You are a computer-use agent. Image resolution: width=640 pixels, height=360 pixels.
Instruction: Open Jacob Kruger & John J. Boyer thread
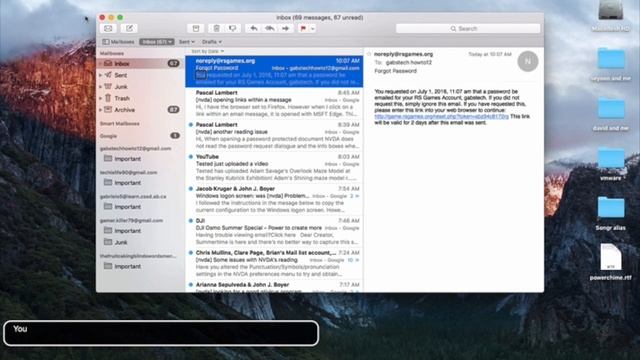274,200
